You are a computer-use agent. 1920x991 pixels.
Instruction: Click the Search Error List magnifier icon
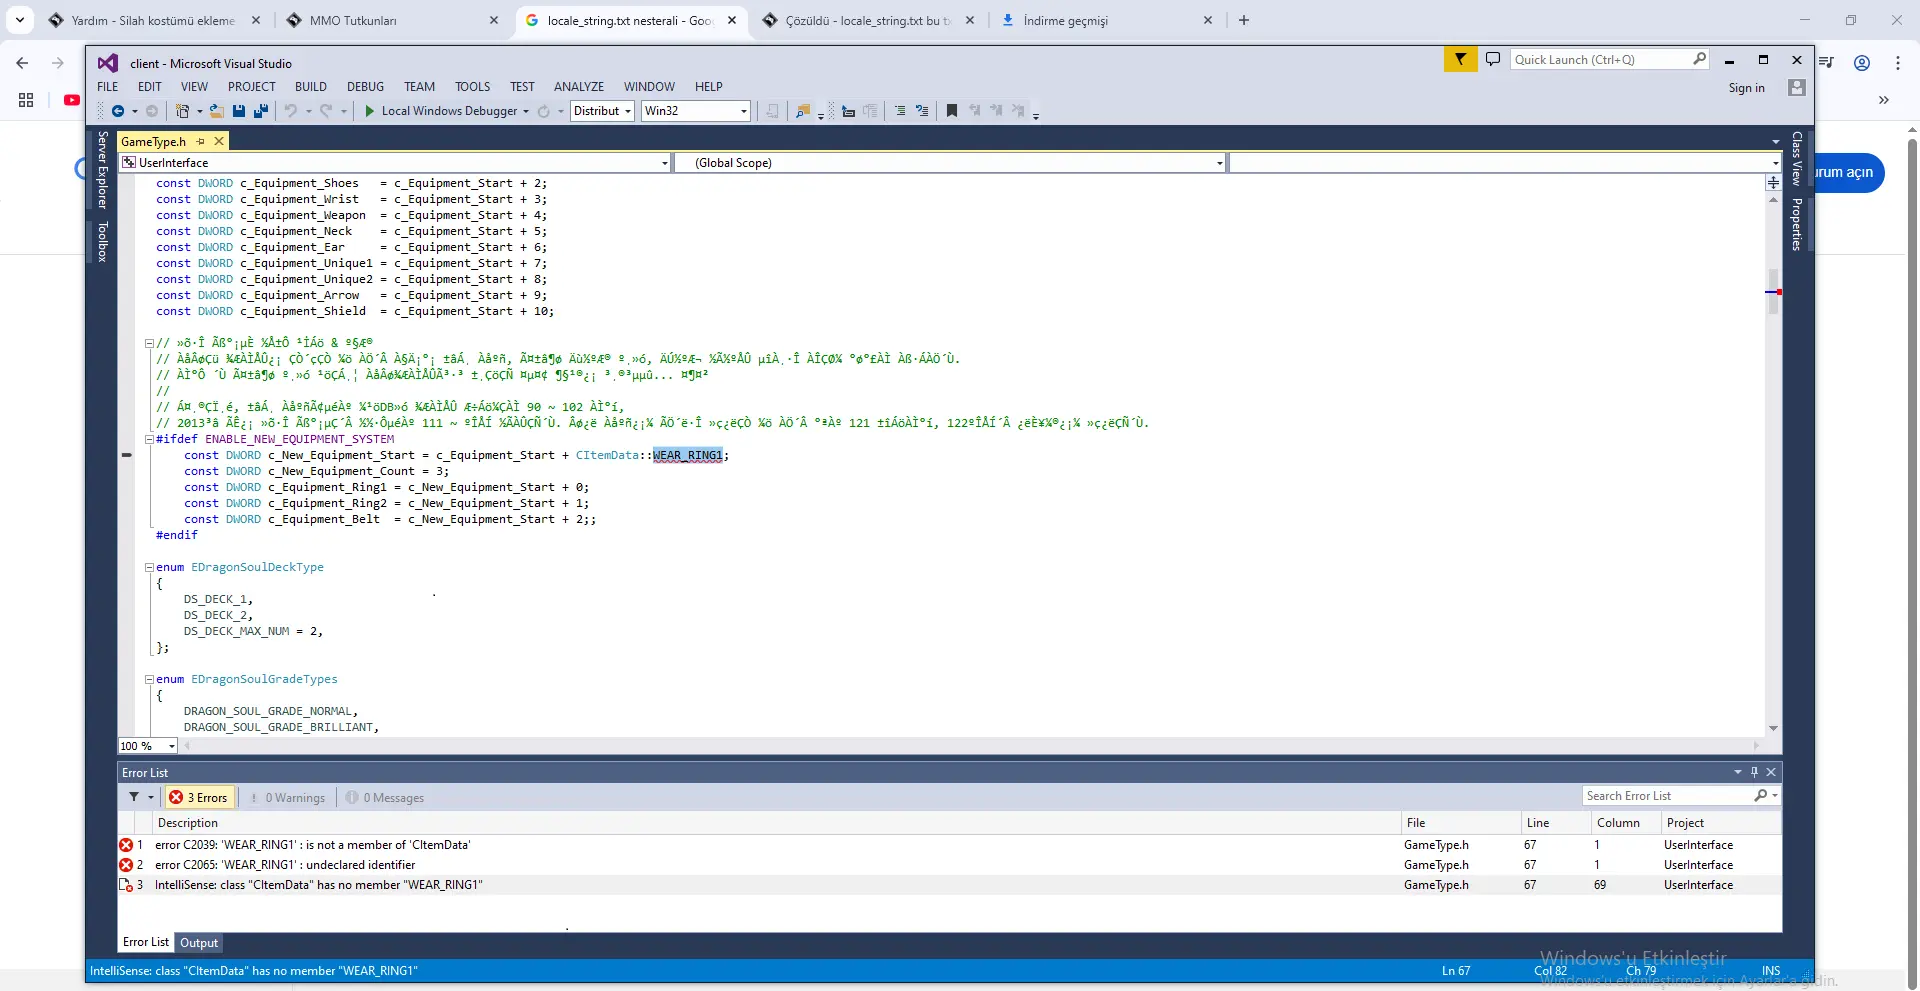point(1761,796)
